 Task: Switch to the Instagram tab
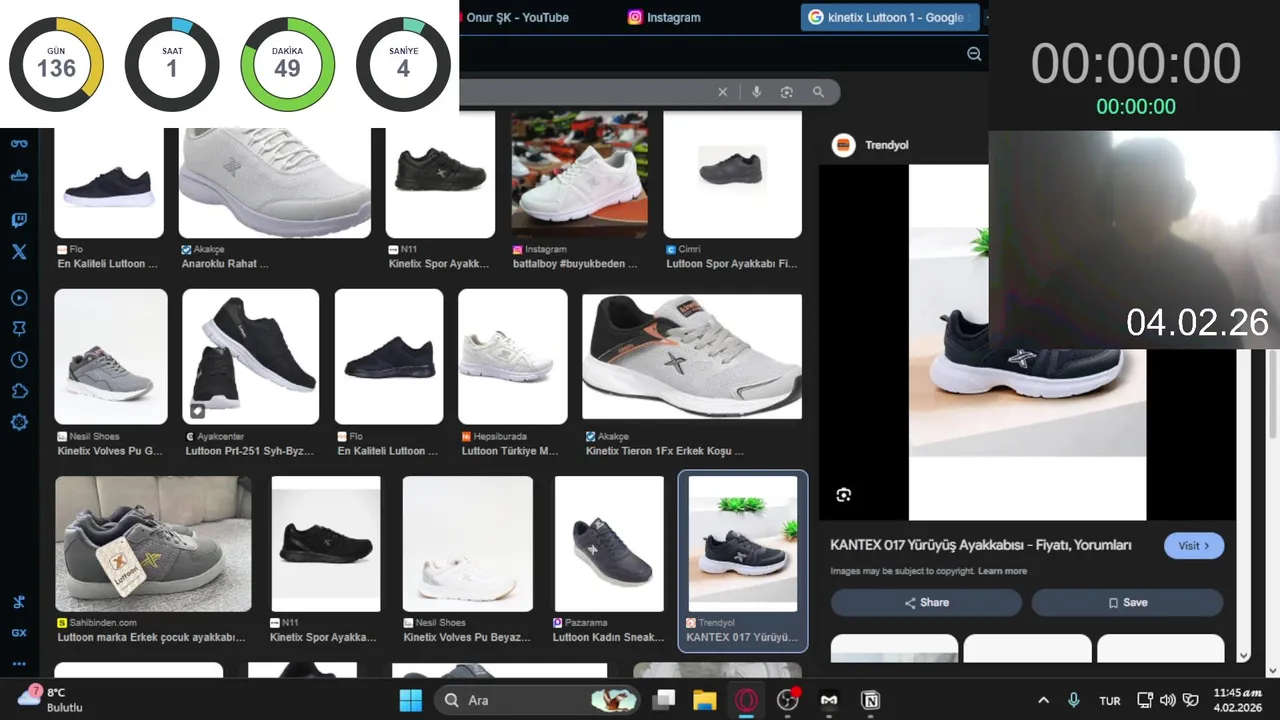tap(664, 17)
